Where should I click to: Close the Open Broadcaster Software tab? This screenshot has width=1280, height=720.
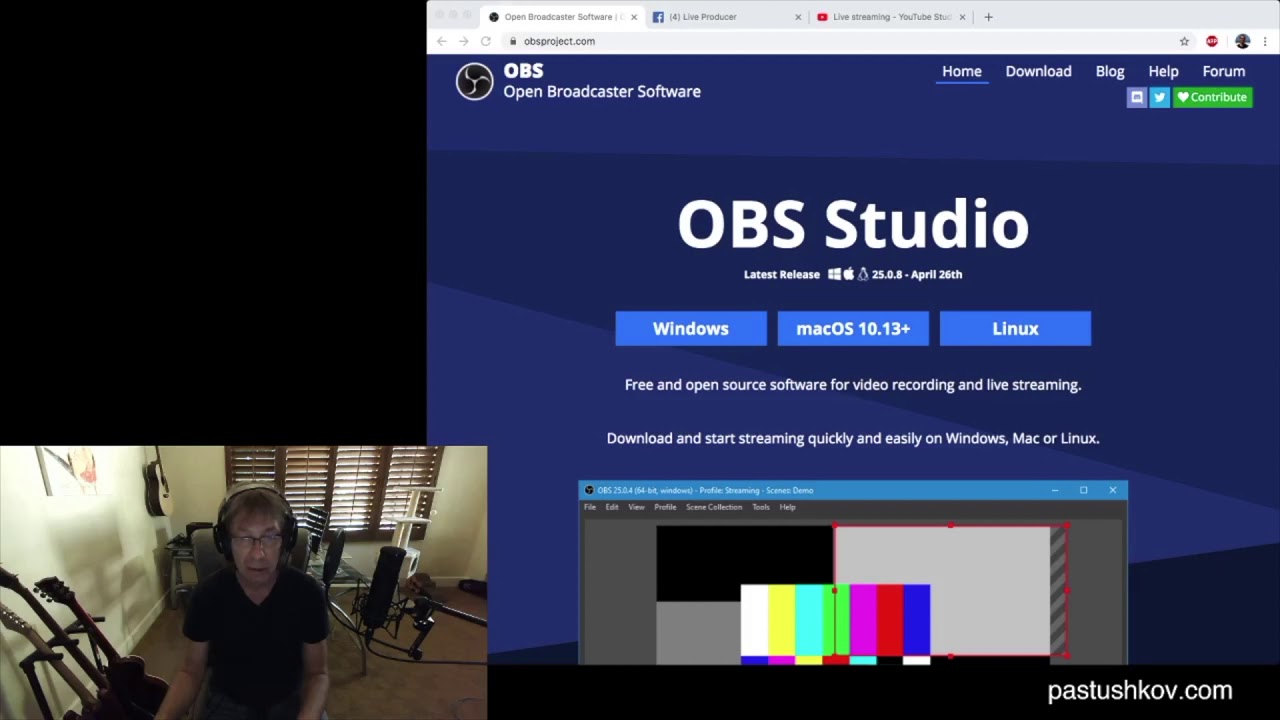pyautogui.click(x=633, y=17)
